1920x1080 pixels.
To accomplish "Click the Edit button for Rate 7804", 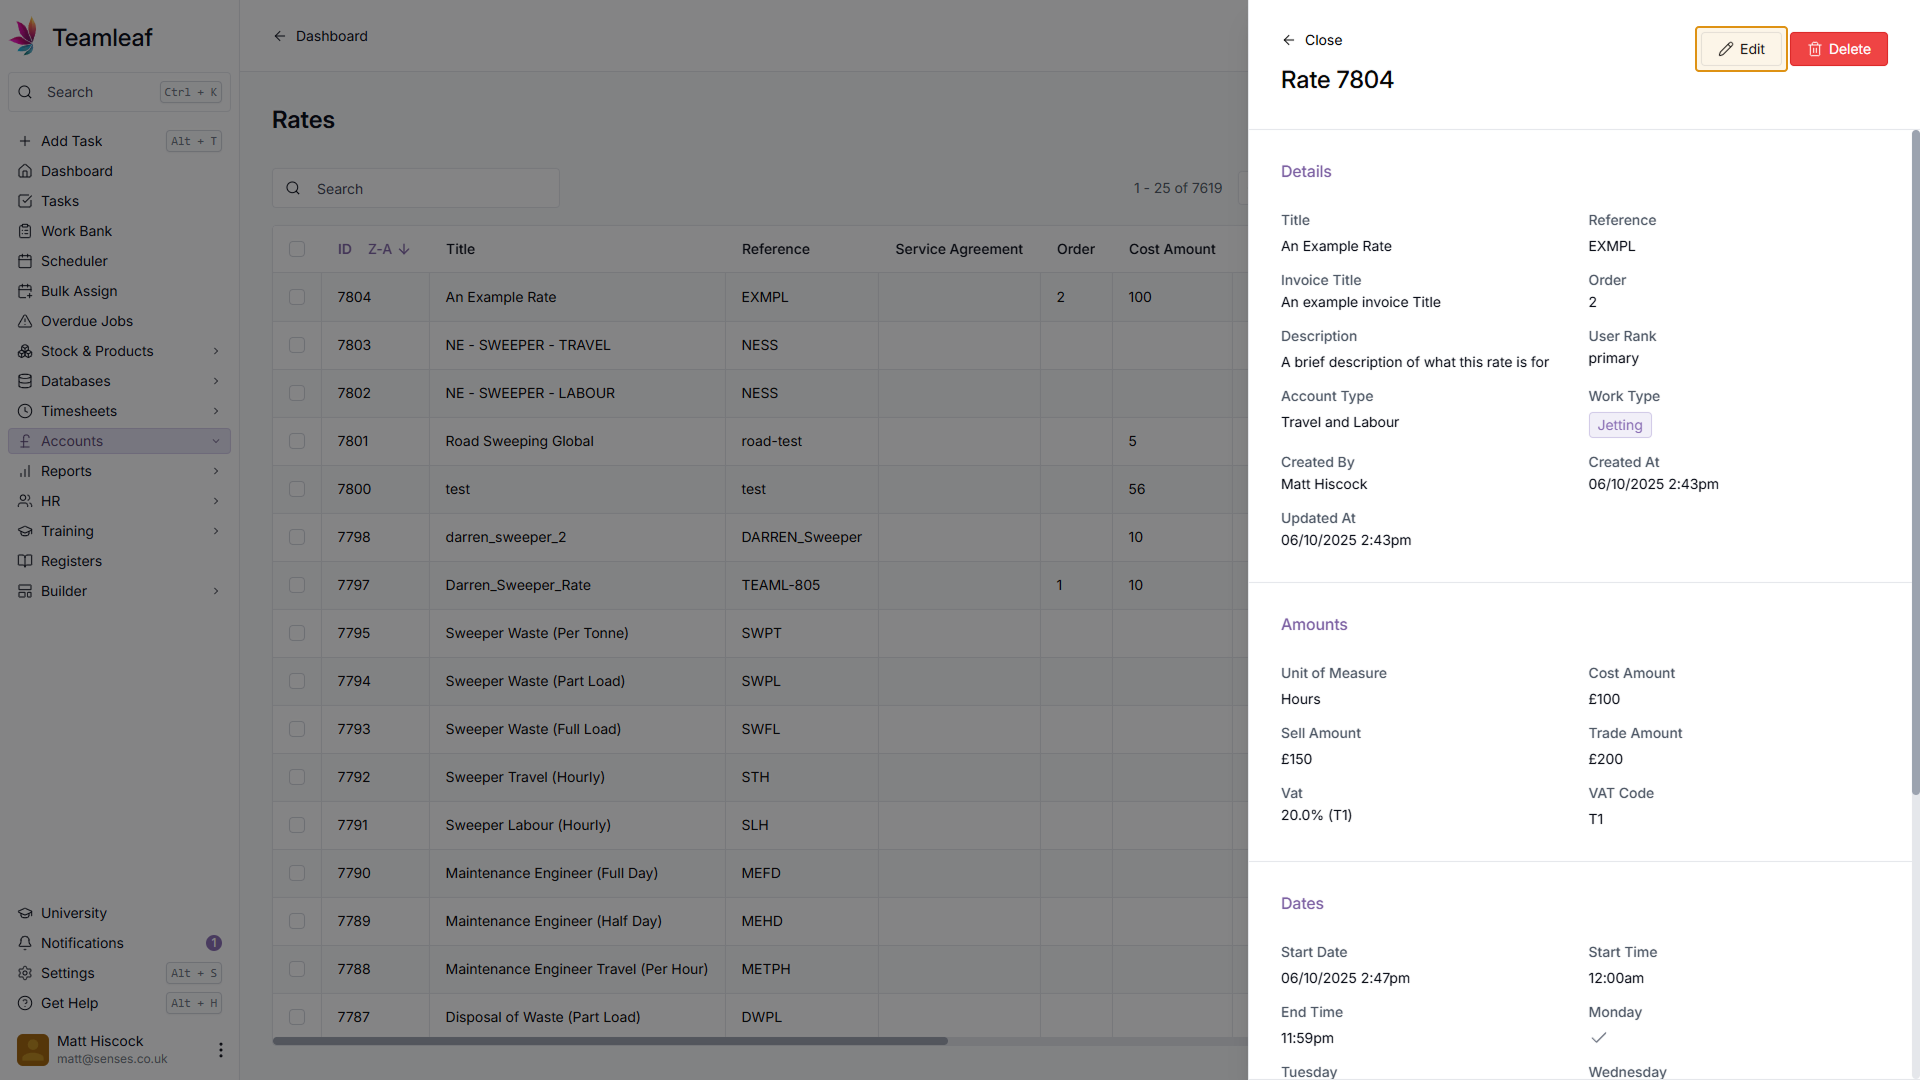I will (1740, 49).
